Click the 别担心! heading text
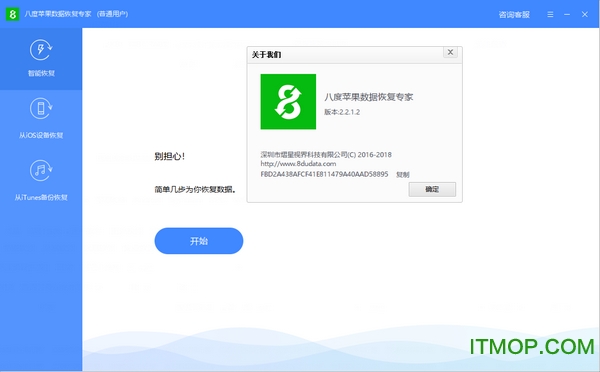 click(x=170, y=156)
